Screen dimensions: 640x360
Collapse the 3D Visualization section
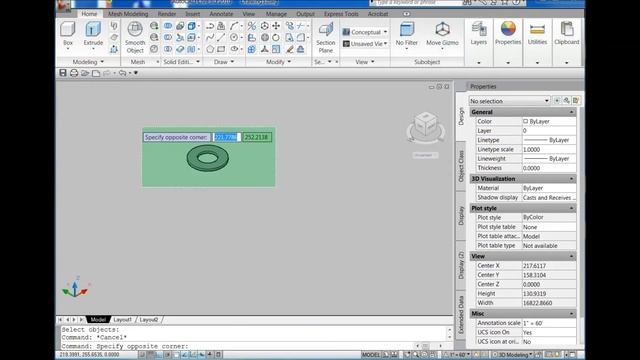click(x=571, y=179)
